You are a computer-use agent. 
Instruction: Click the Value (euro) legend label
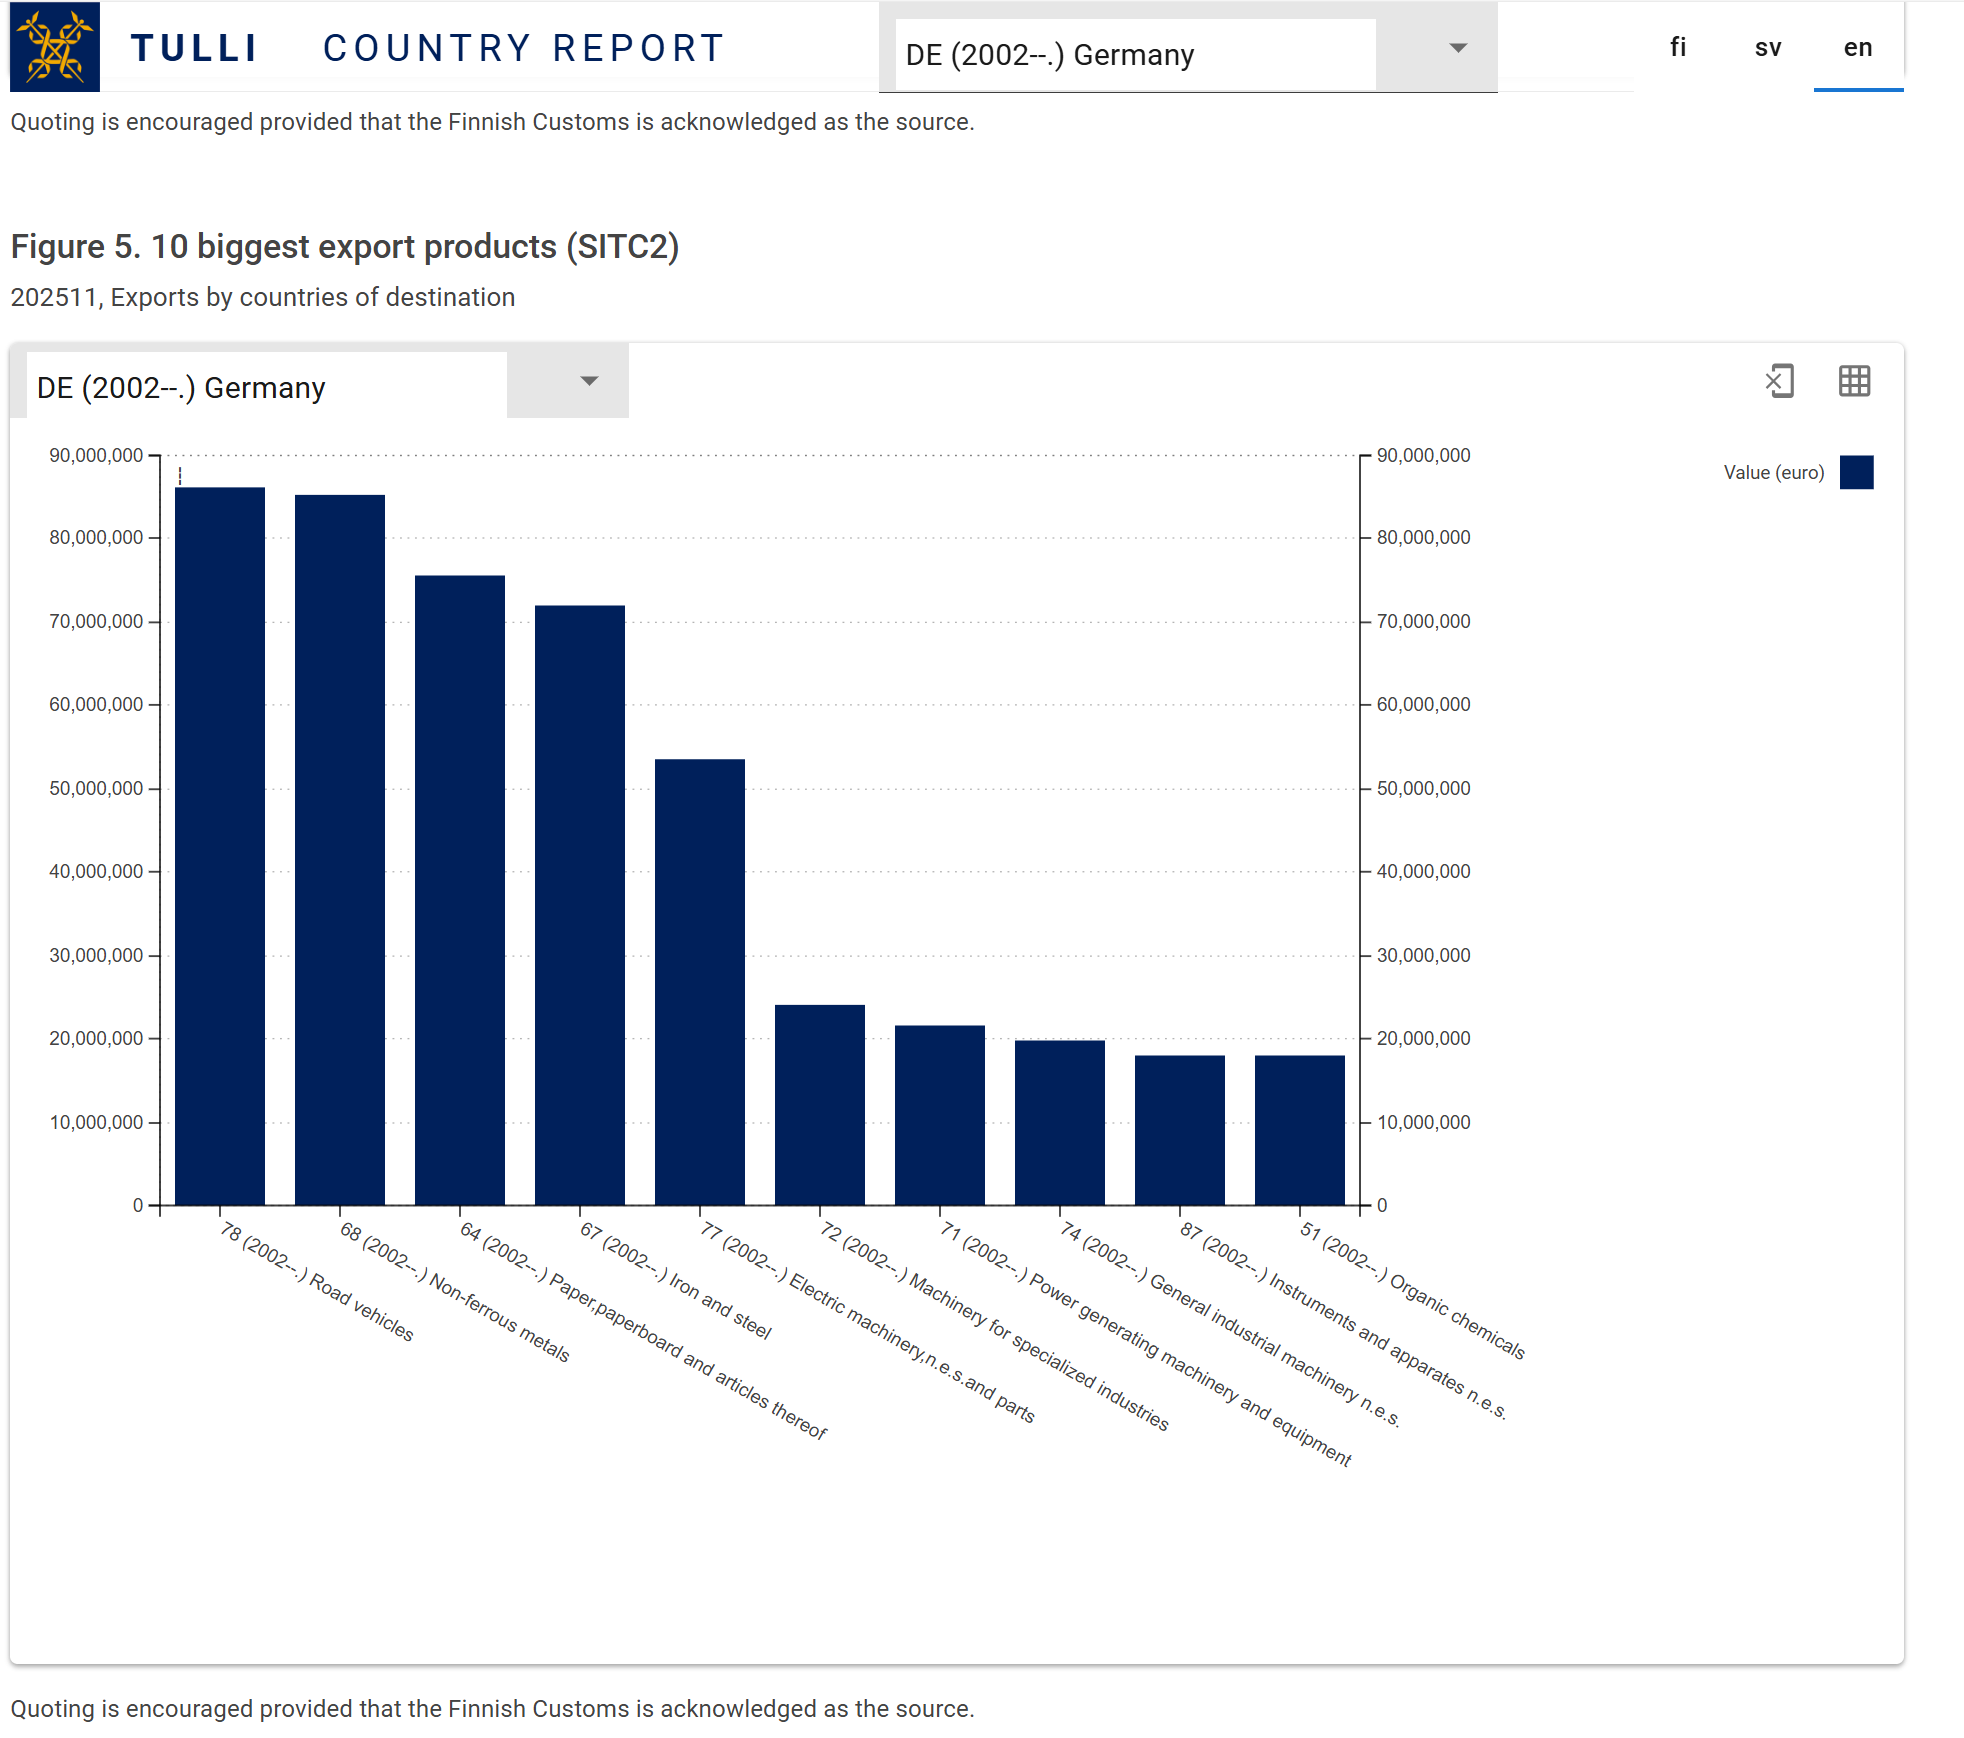(x=1773, y=472)
